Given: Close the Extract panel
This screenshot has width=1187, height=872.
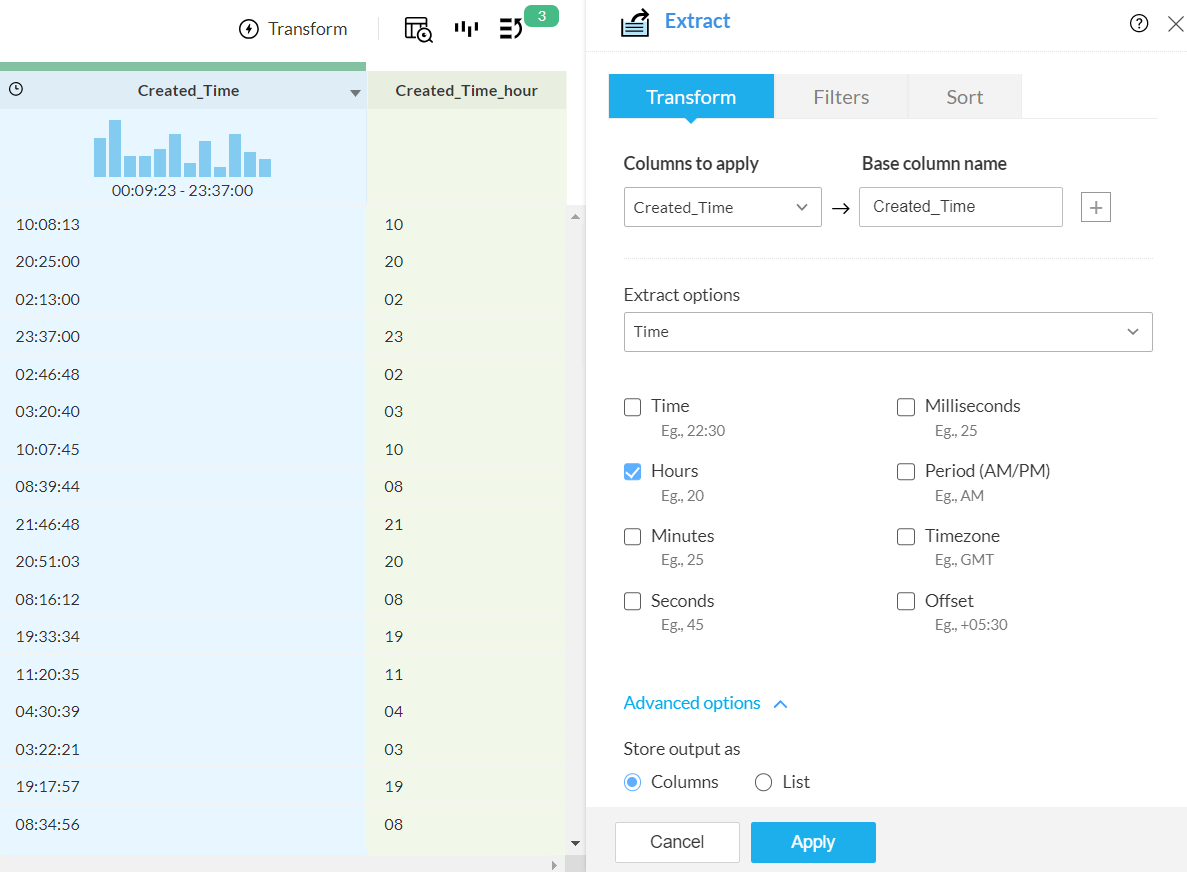Looking at the screenshot, I should click(x=1176, y=24).
